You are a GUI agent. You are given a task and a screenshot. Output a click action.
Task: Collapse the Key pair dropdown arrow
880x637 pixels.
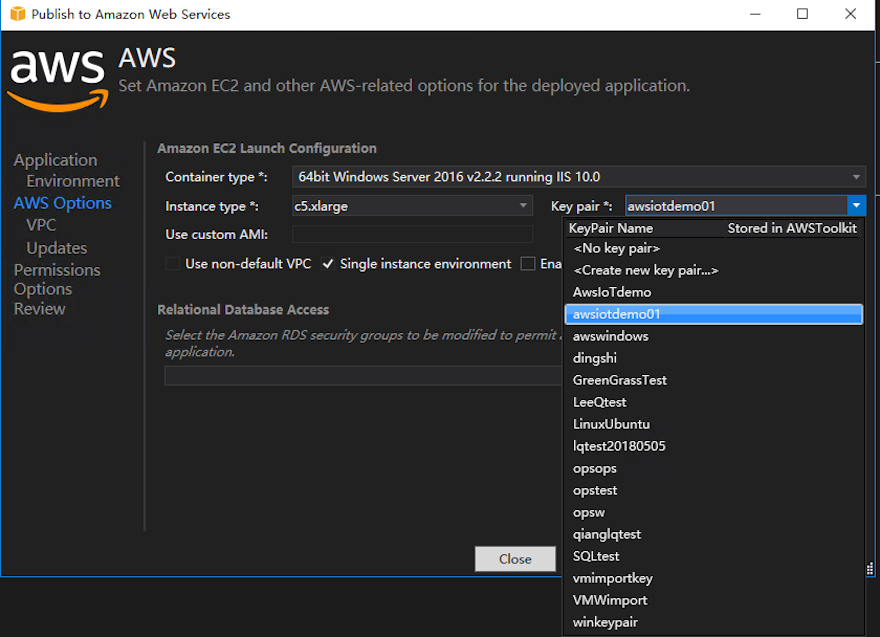tap(856, 206)
